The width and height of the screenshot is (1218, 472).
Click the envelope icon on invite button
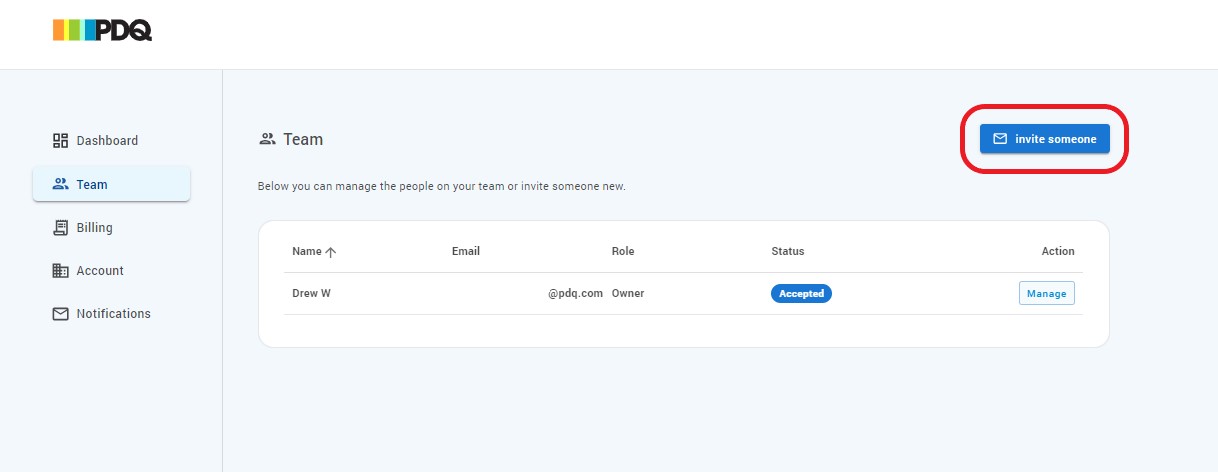tap(1000, 139)
